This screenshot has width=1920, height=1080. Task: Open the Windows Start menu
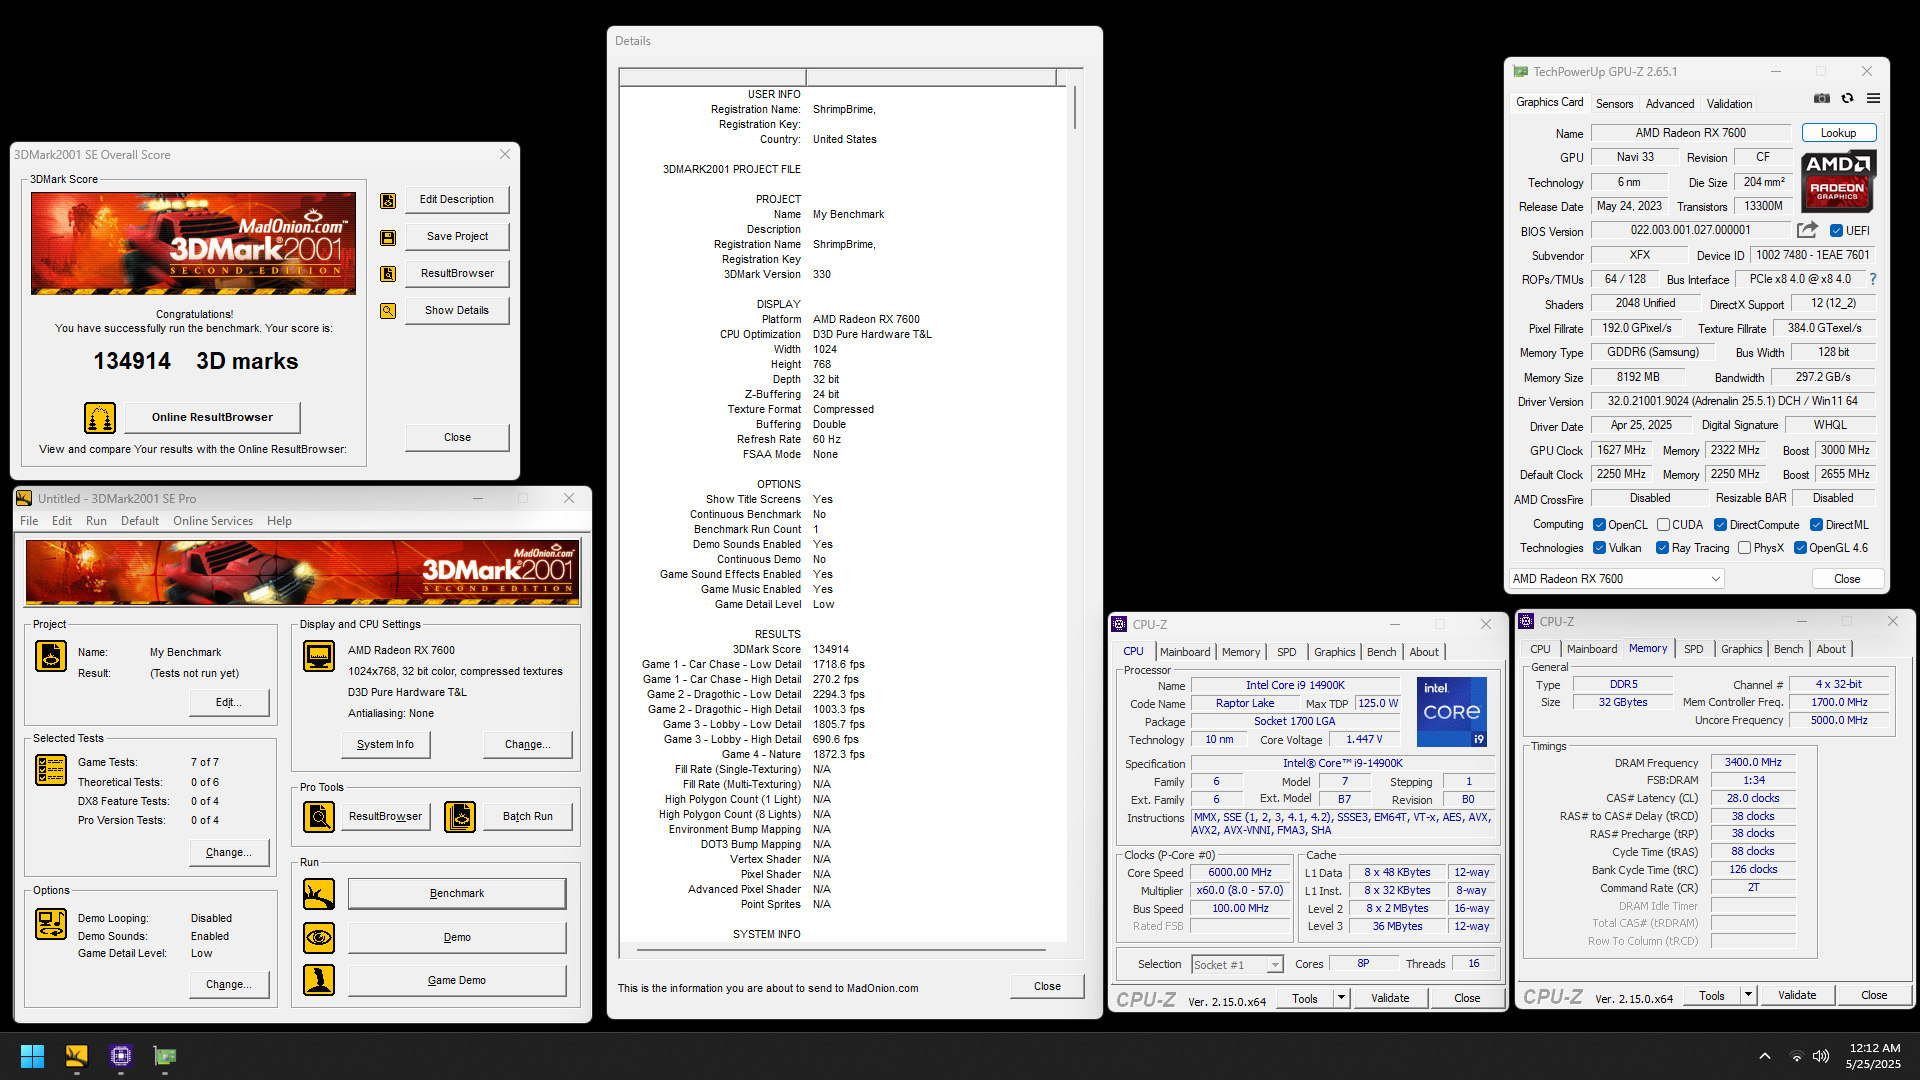coord(32,1056)
